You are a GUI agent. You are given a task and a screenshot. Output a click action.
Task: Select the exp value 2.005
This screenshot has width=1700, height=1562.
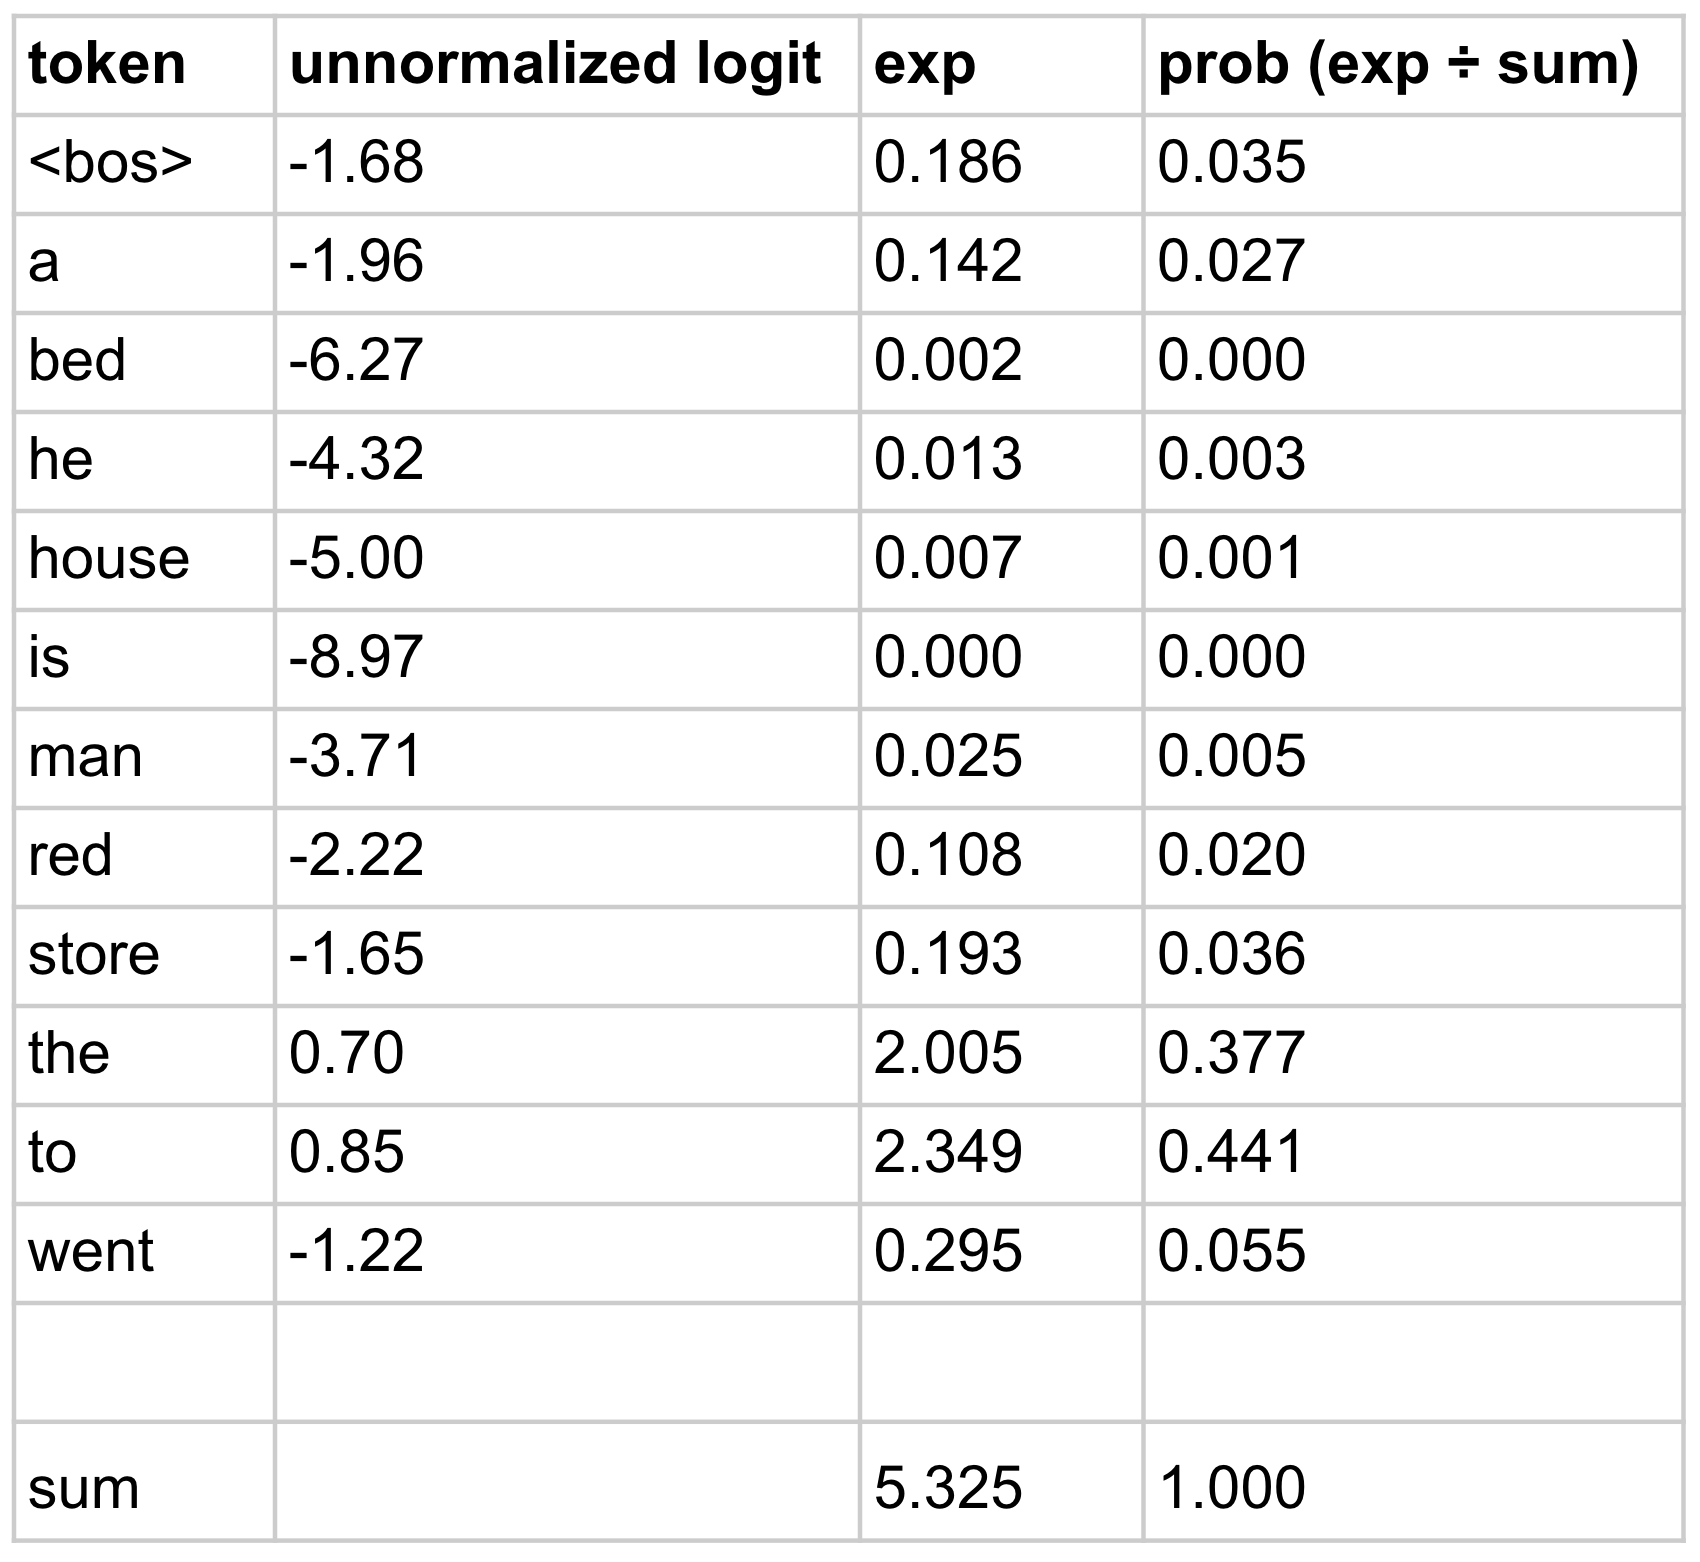click(948, 1053)
